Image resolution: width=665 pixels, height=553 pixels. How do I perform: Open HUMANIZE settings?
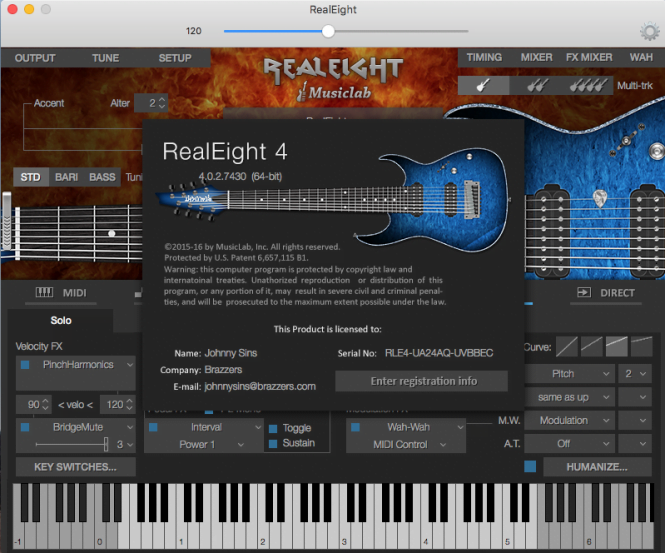pyautogui.click(x=597, y=467)
